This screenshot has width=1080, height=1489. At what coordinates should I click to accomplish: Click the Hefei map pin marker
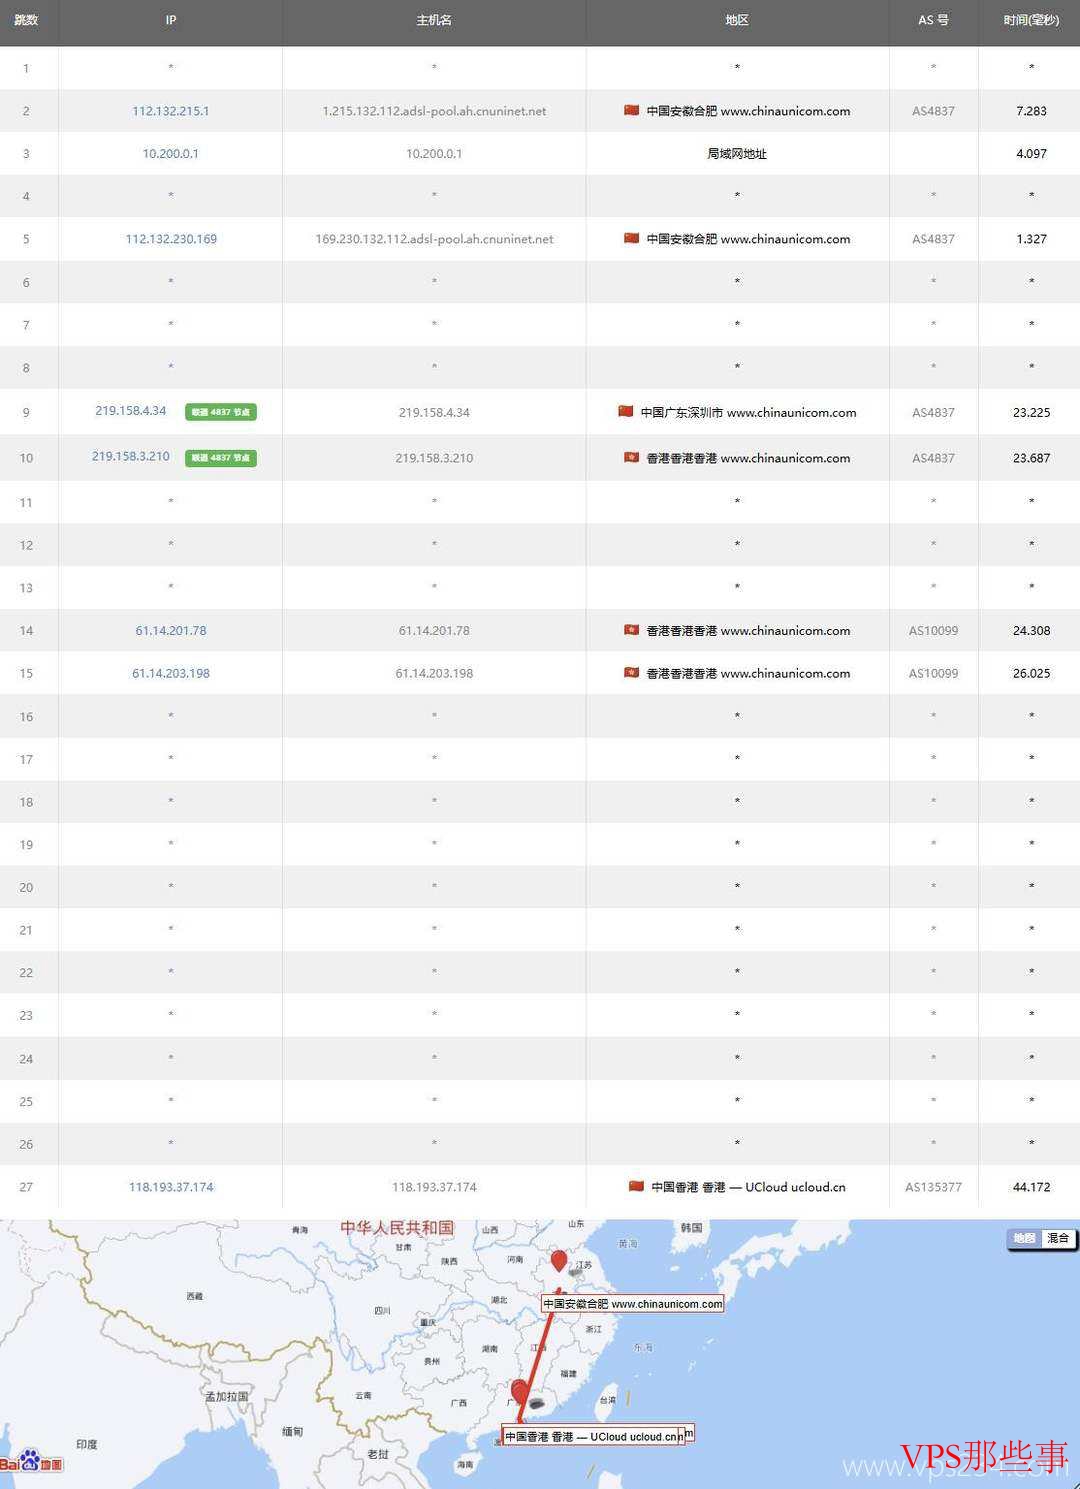click(x=559, y=1261)
